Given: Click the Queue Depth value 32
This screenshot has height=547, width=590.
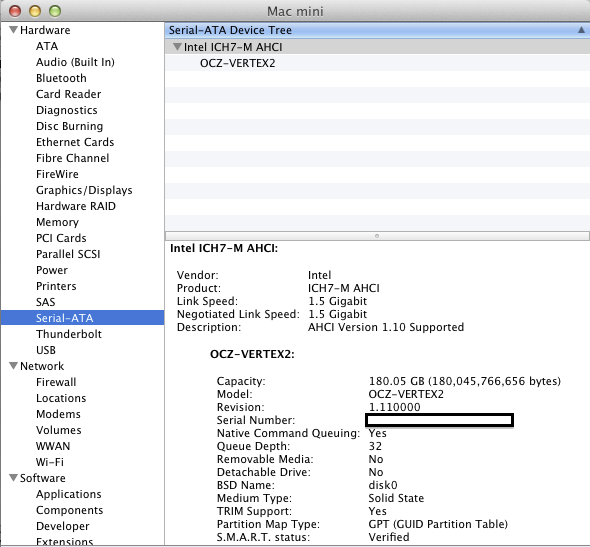Looking at the screenshot, I should click(x=375, y=446).
